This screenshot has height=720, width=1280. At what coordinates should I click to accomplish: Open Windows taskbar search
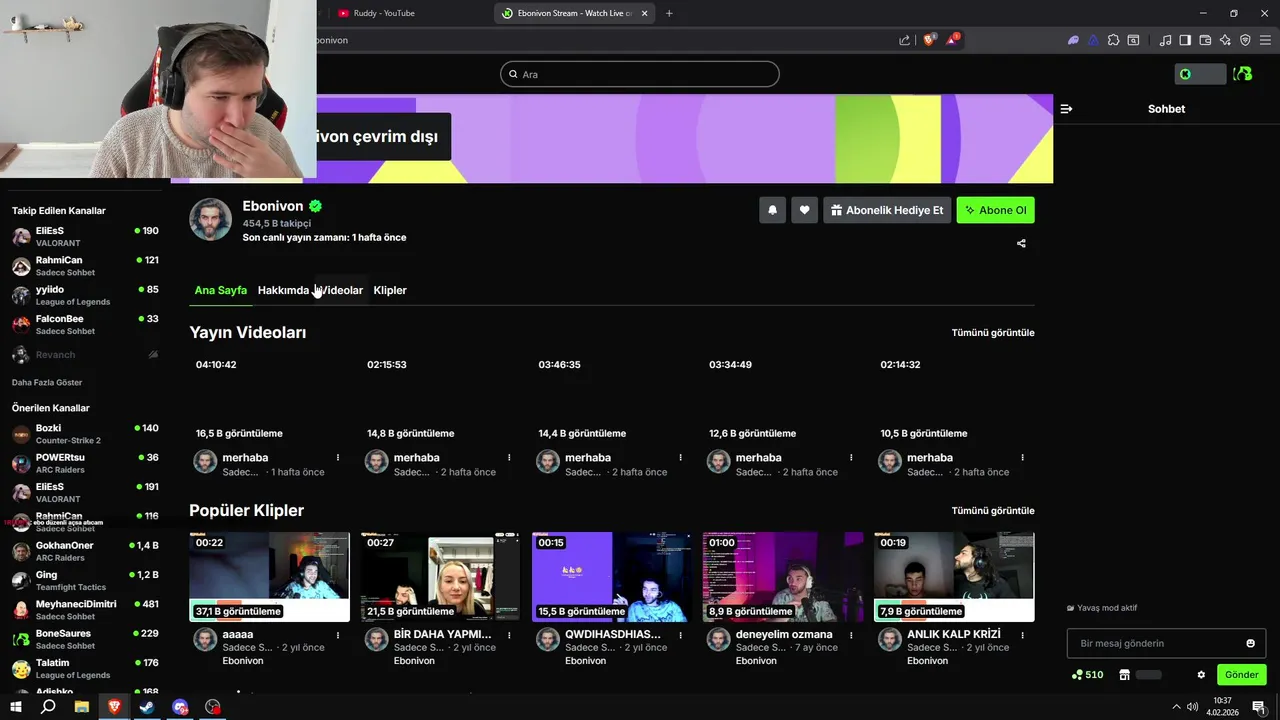[x=48, y=707]
